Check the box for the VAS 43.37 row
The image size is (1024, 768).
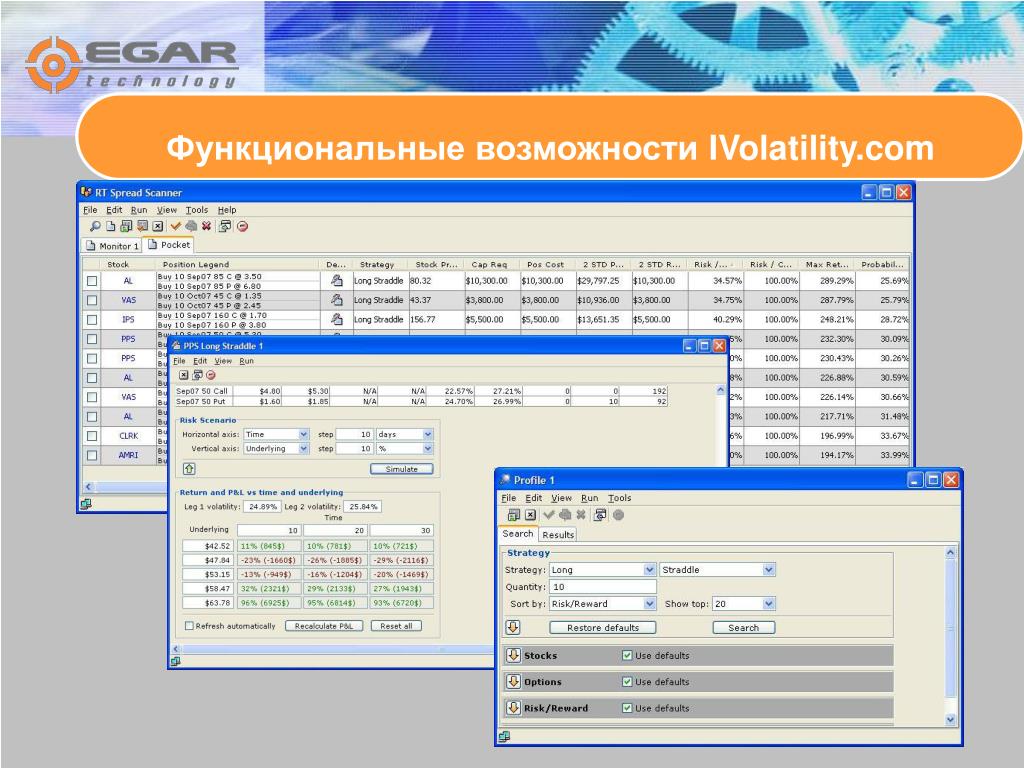(x=92, y=300)
